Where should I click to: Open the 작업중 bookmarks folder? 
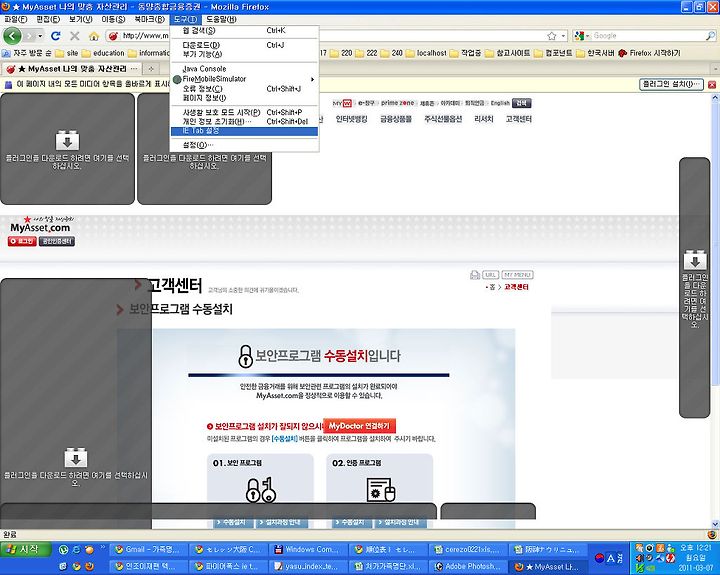pyautogui.click(x=466, y=53)
